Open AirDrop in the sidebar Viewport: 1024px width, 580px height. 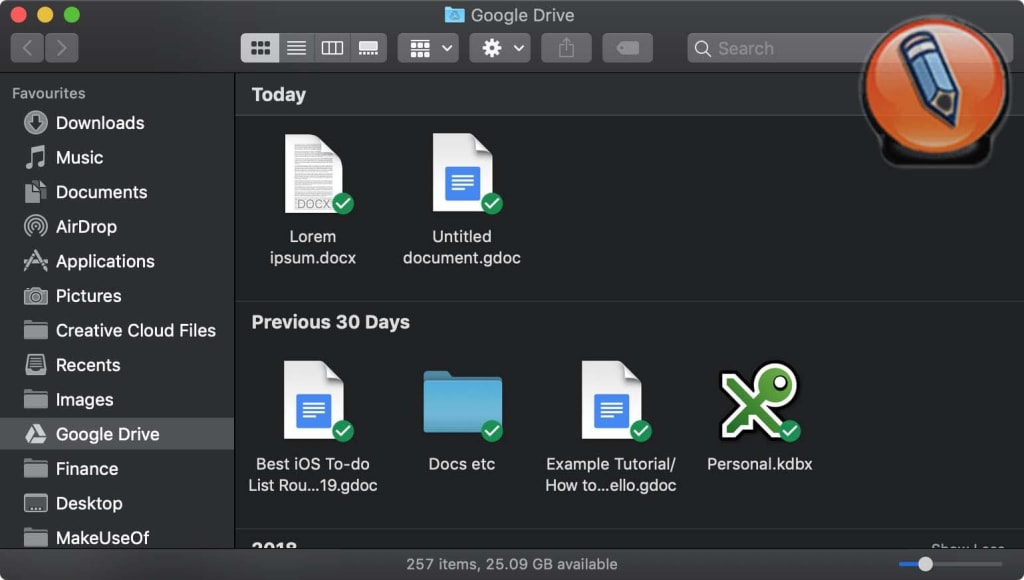click(117, 227)
